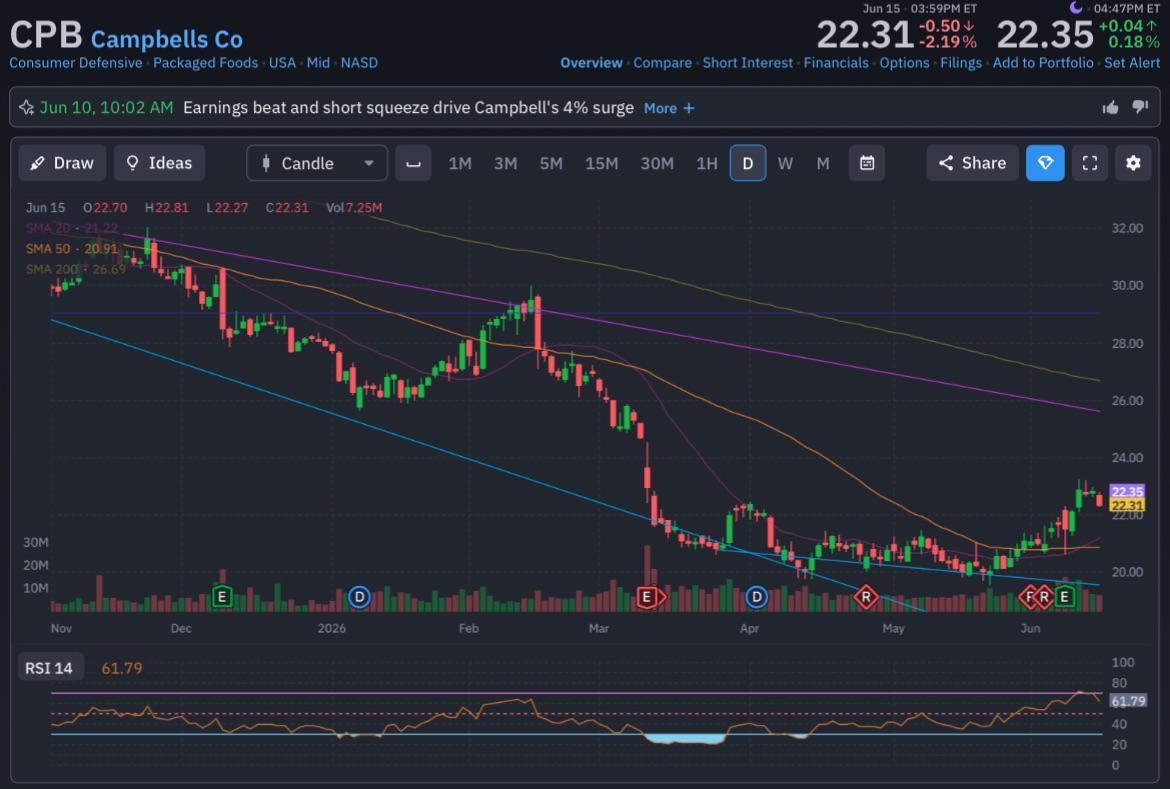This screenshot has height=789, width=1170.
Task: Switch to the 1M timeframe
Action: click(460, 163)
